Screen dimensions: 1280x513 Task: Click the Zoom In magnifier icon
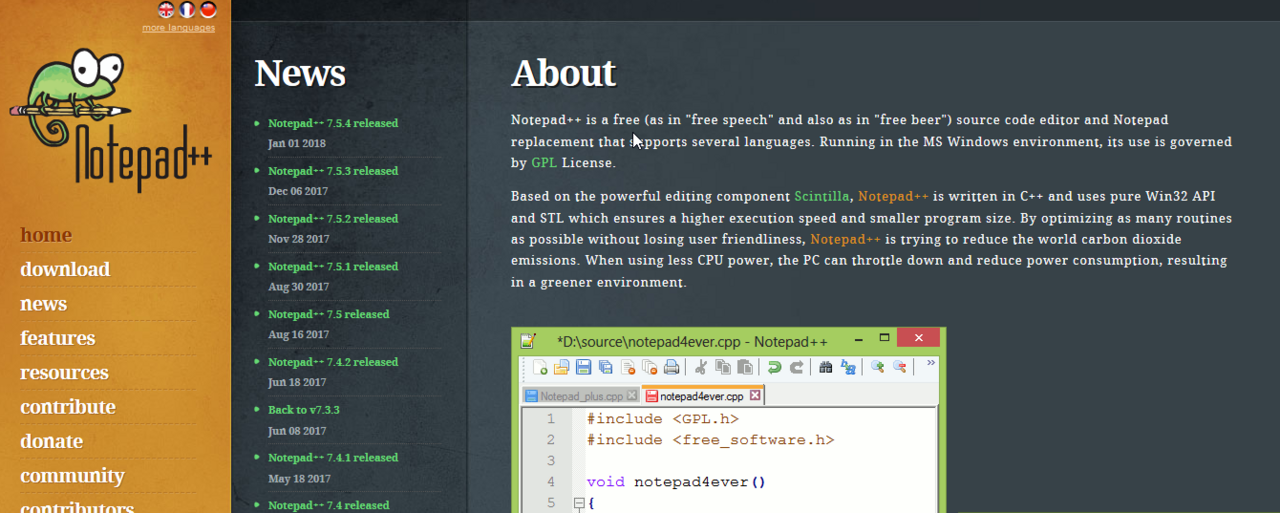pos(877,367)
